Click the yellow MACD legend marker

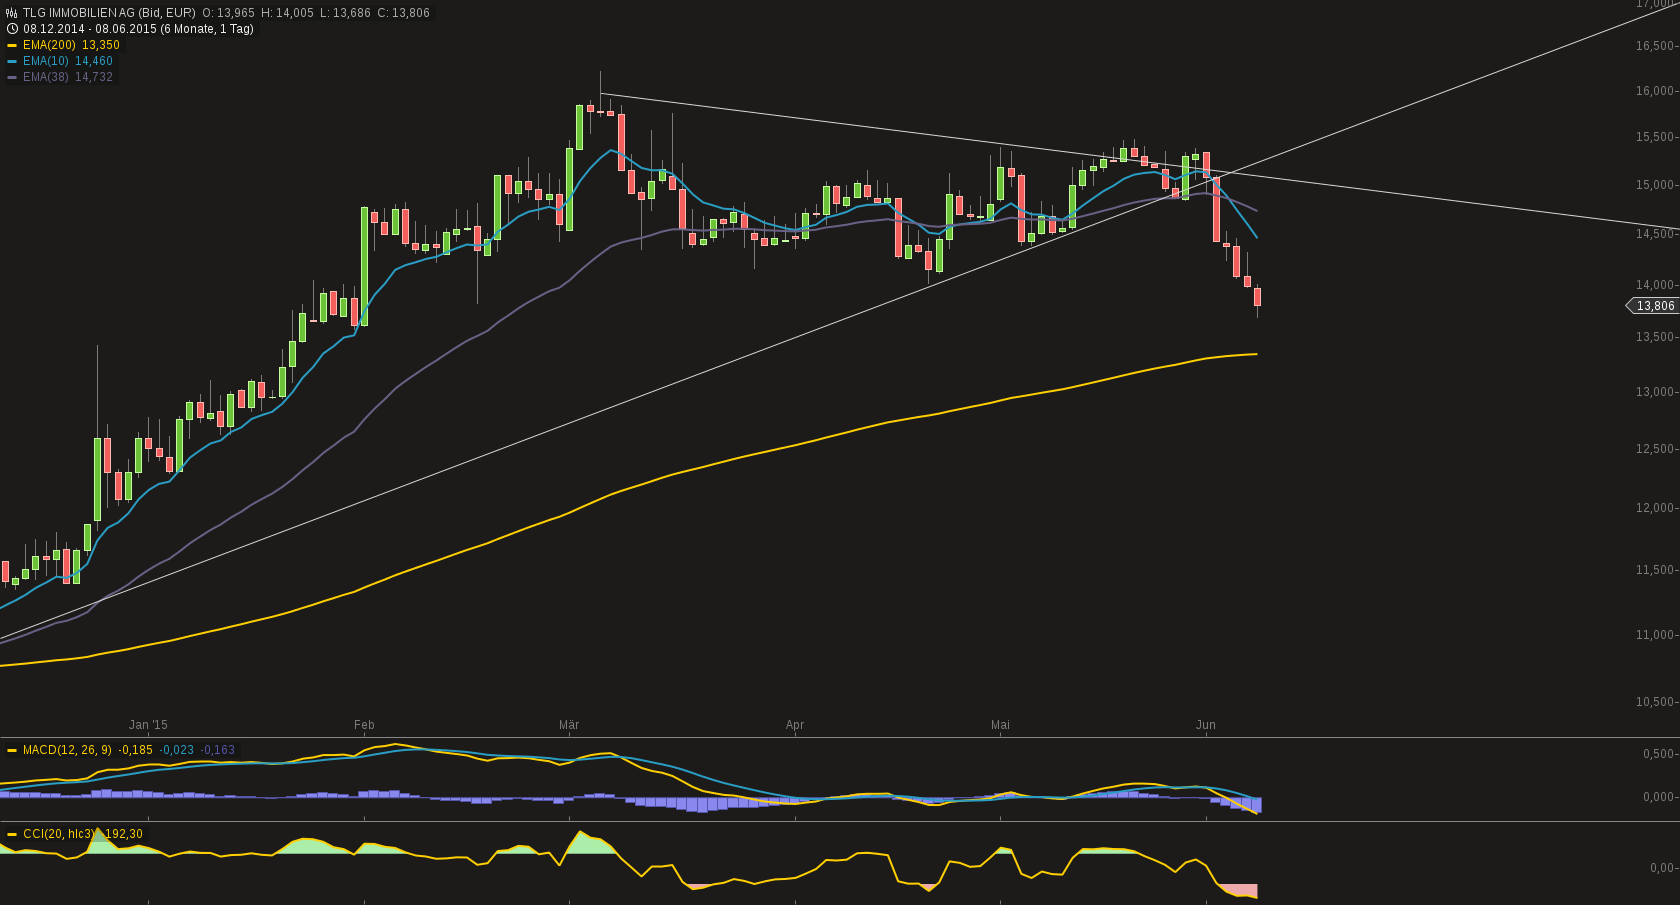(x=12, y=750)
